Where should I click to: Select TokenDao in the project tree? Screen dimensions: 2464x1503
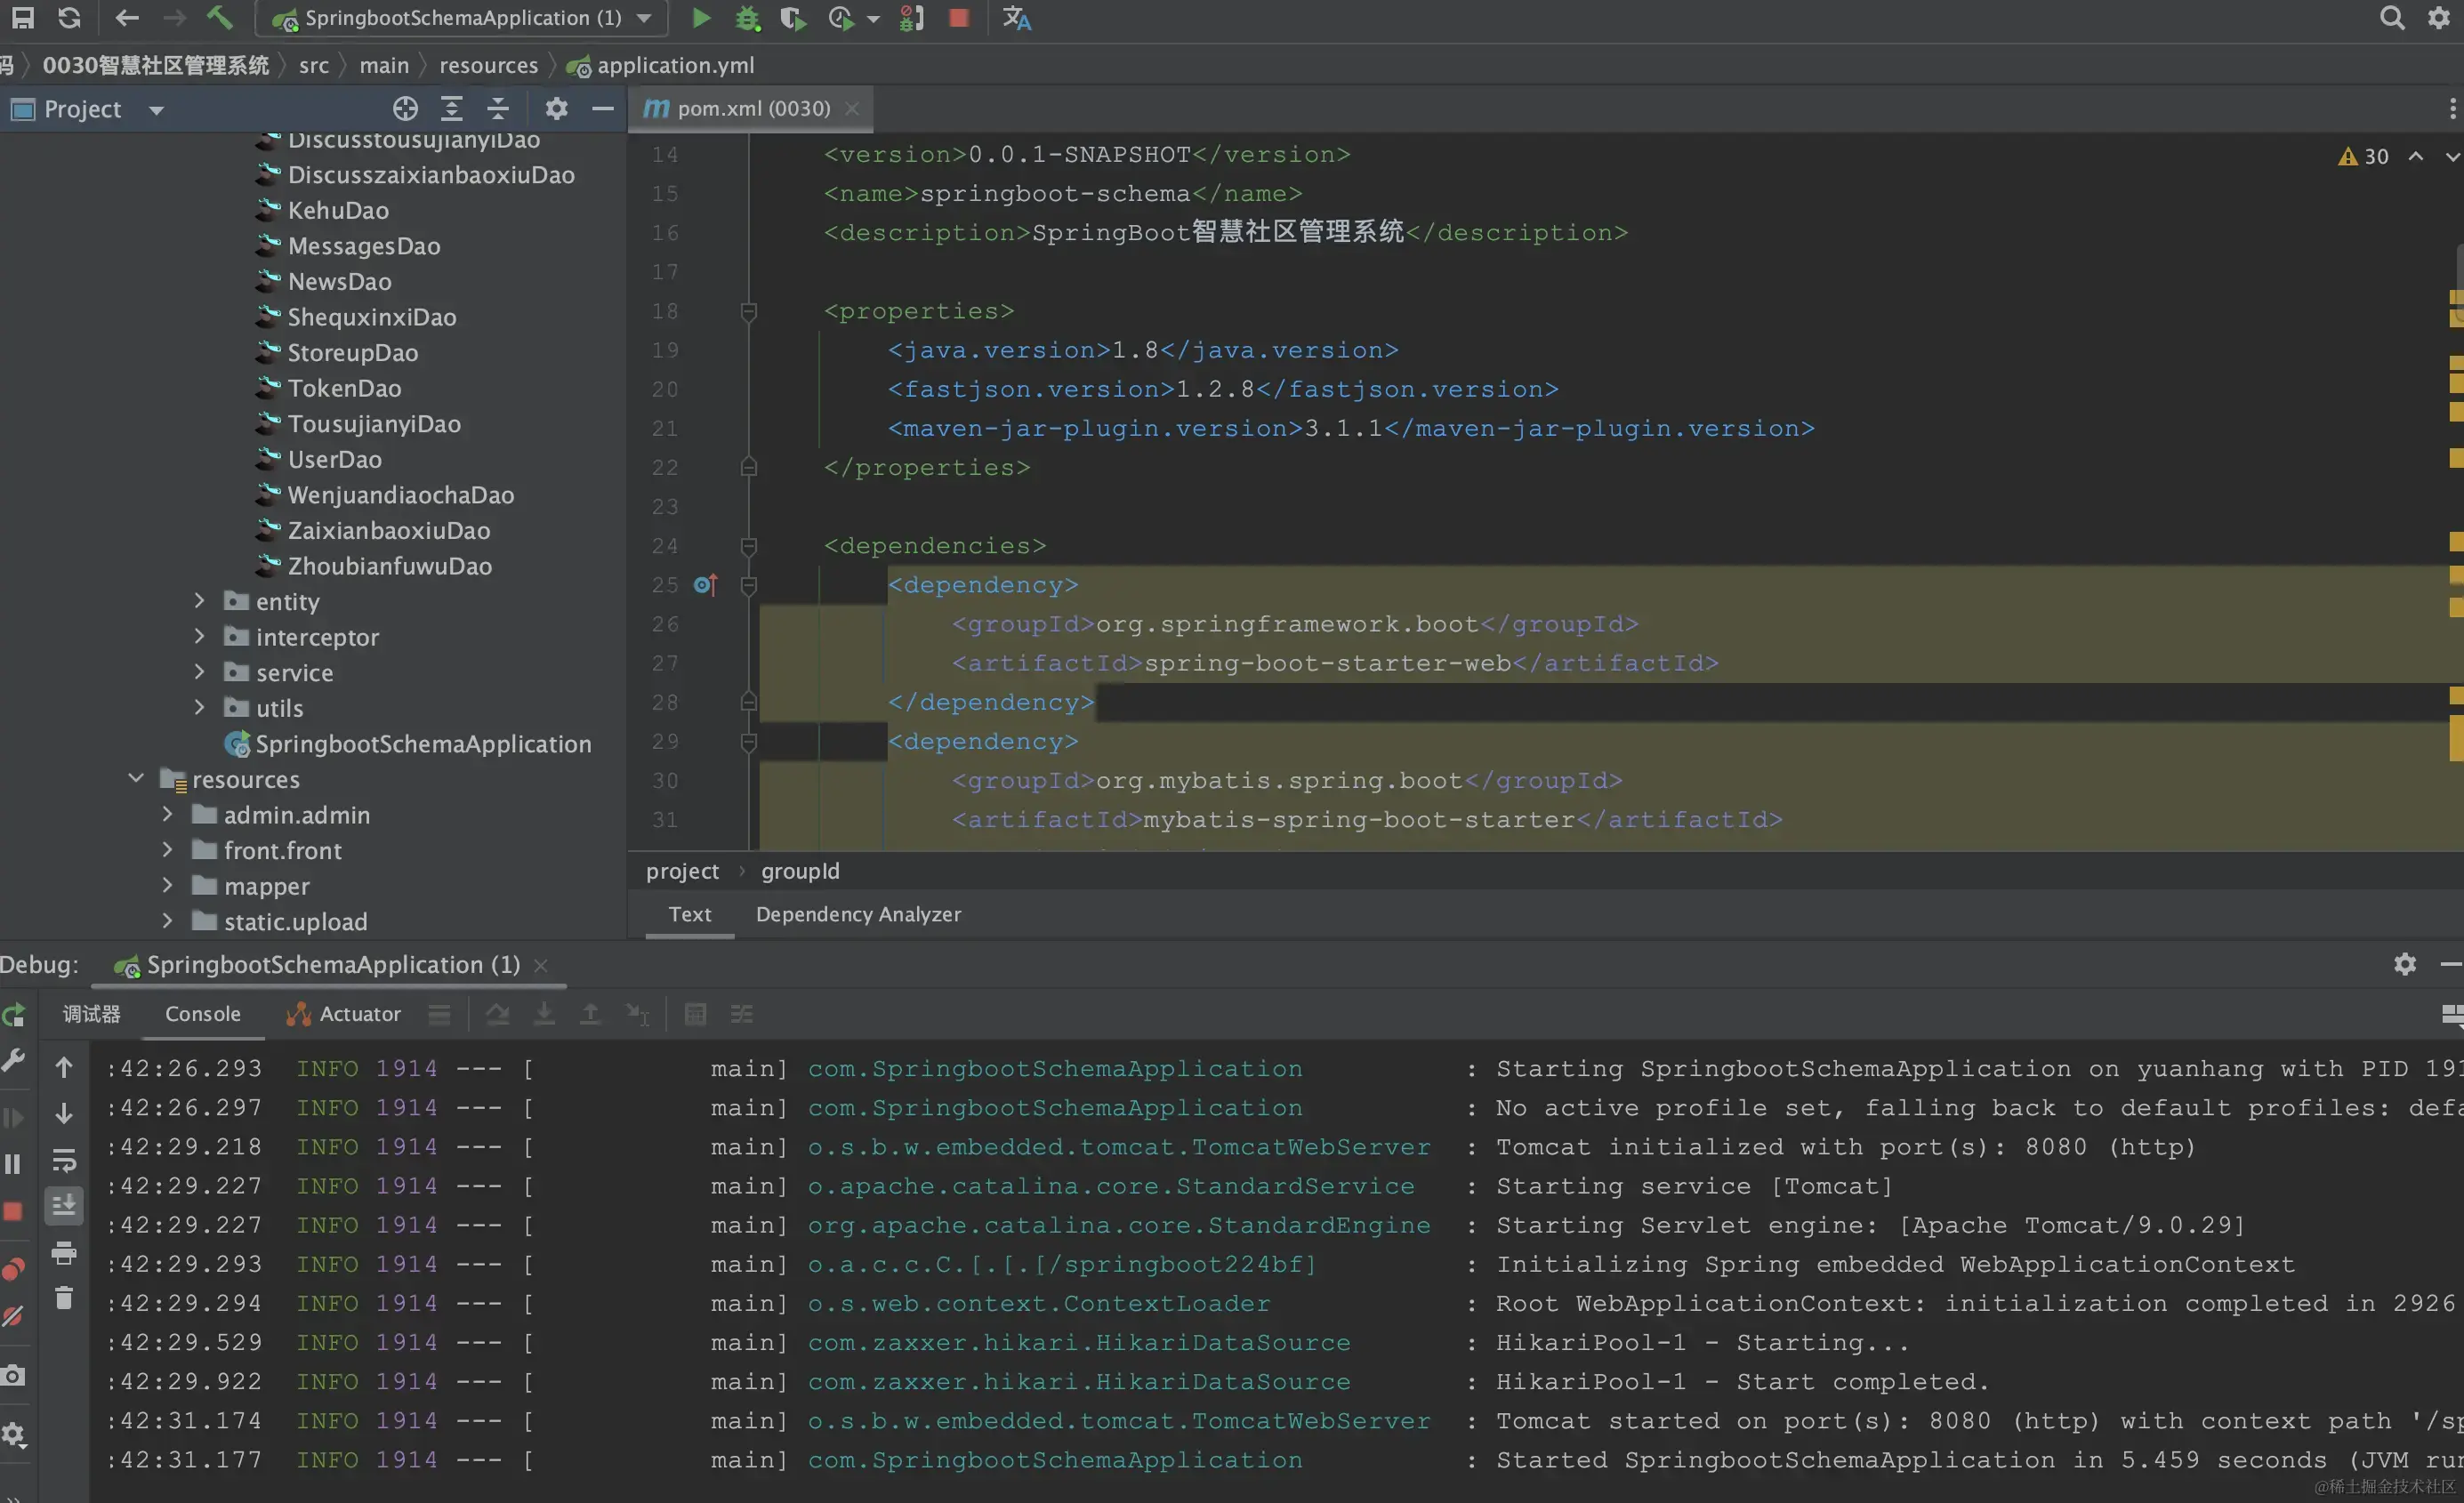[344, 388]
